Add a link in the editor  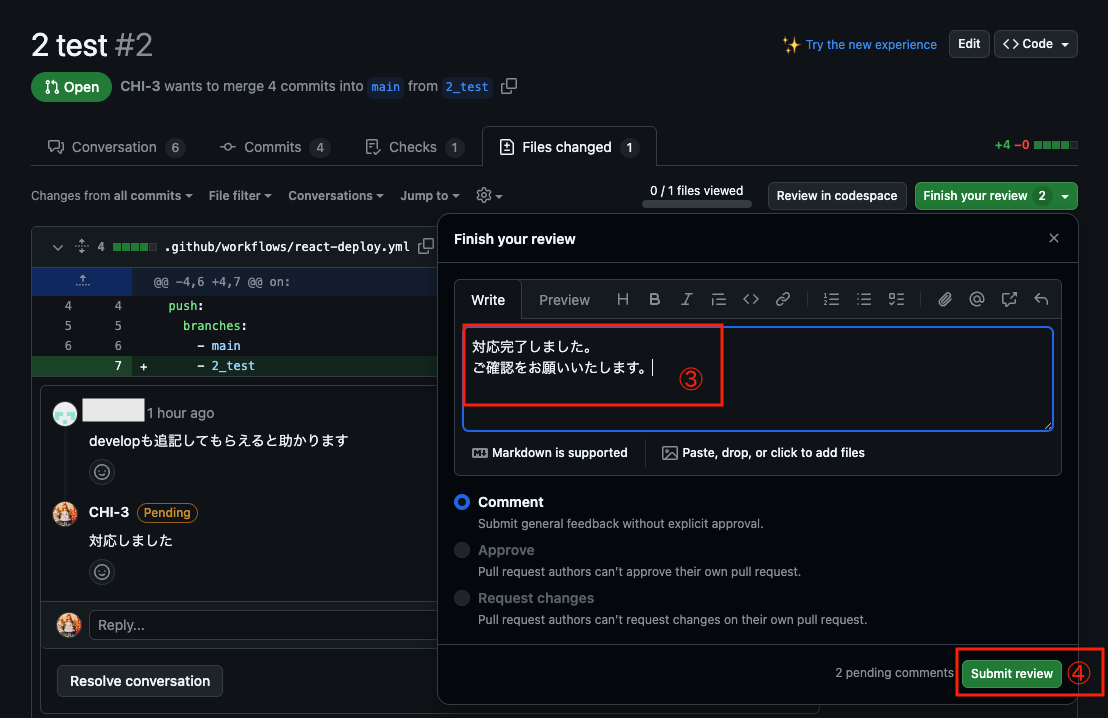coord(783,300)
